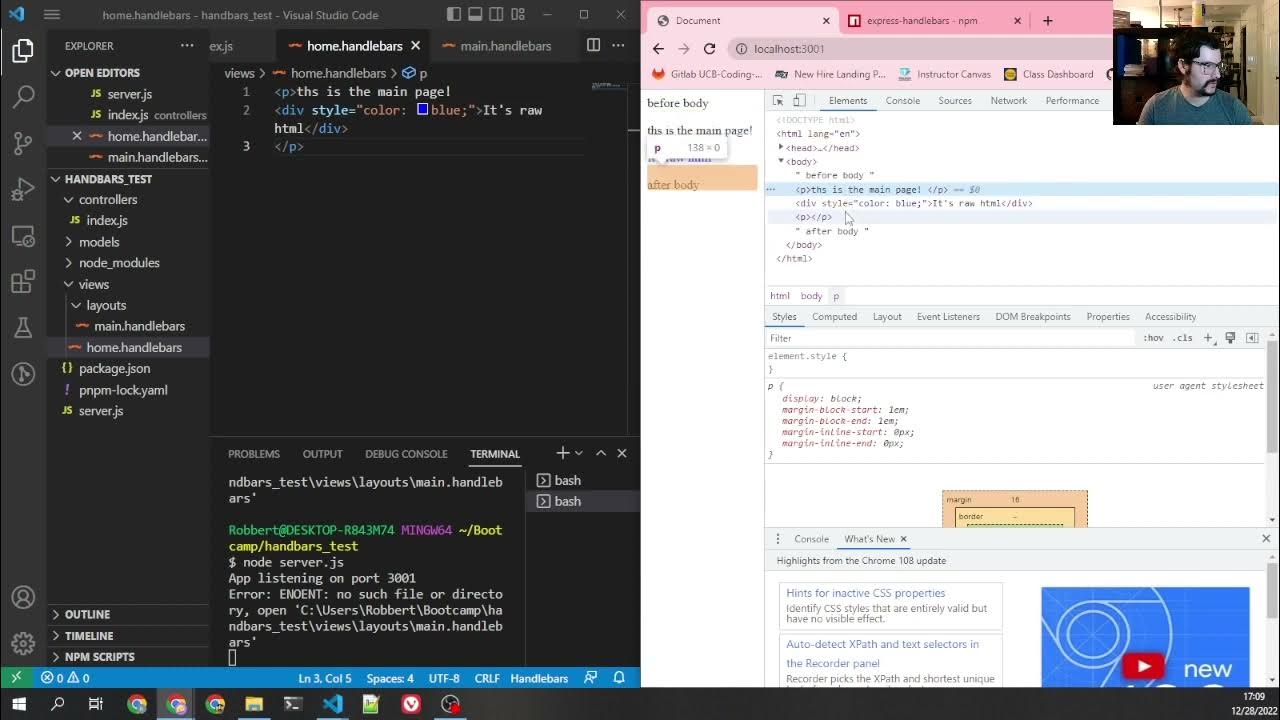This screenshot has height=720, width=1280.
Task: Switch to the DEBUG CONSOLE panel tab
Action: (x=406, y=454)
